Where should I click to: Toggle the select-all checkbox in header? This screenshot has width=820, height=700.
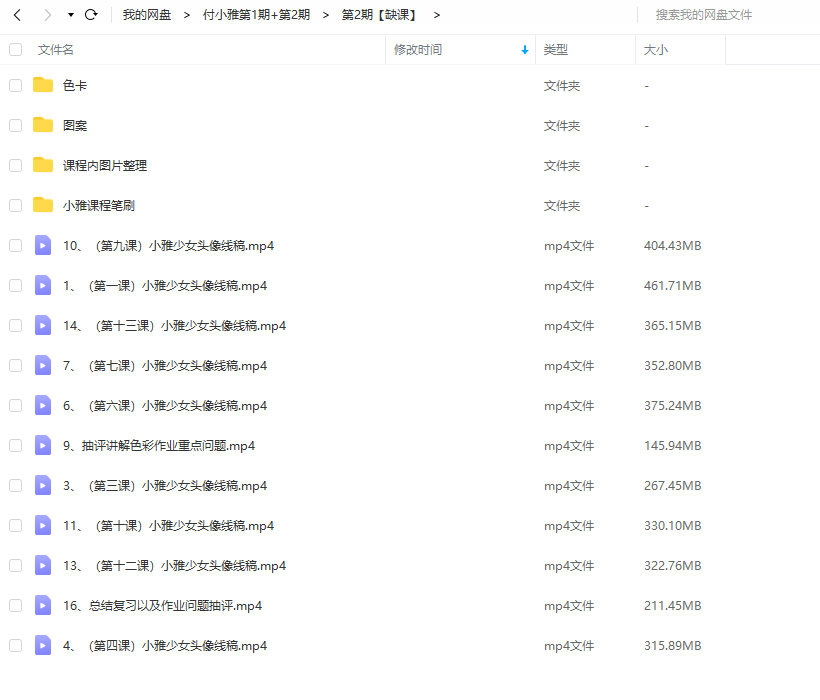15,49
